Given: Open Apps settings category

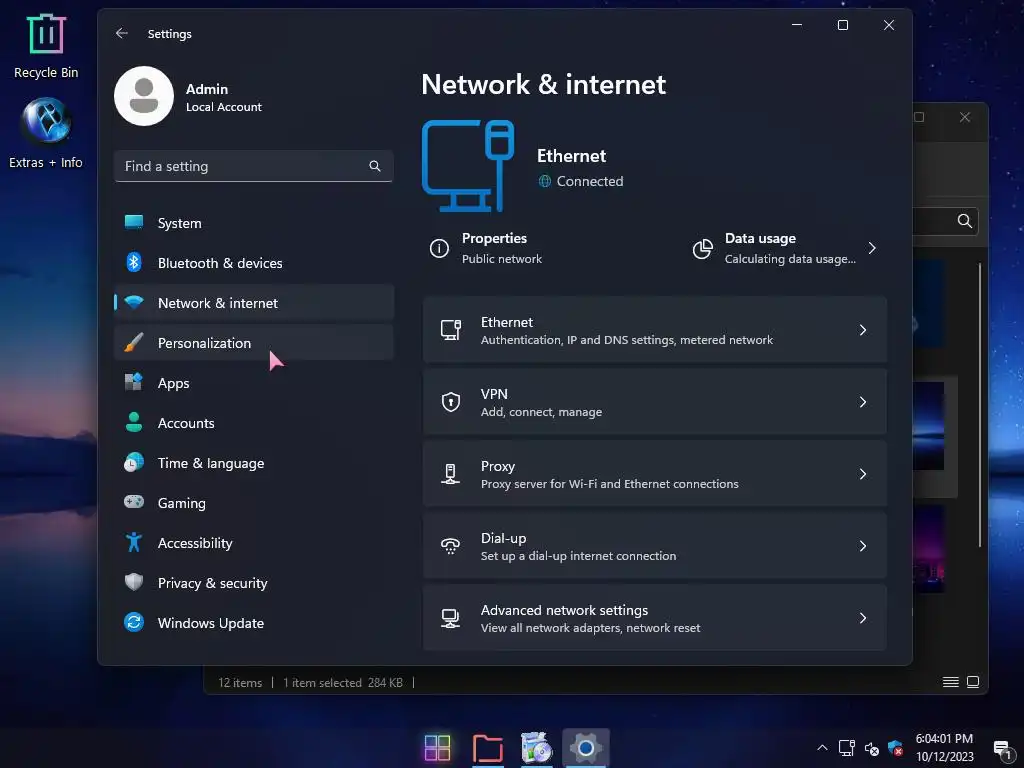Looking at the screenshot, I should click(253, 383).
